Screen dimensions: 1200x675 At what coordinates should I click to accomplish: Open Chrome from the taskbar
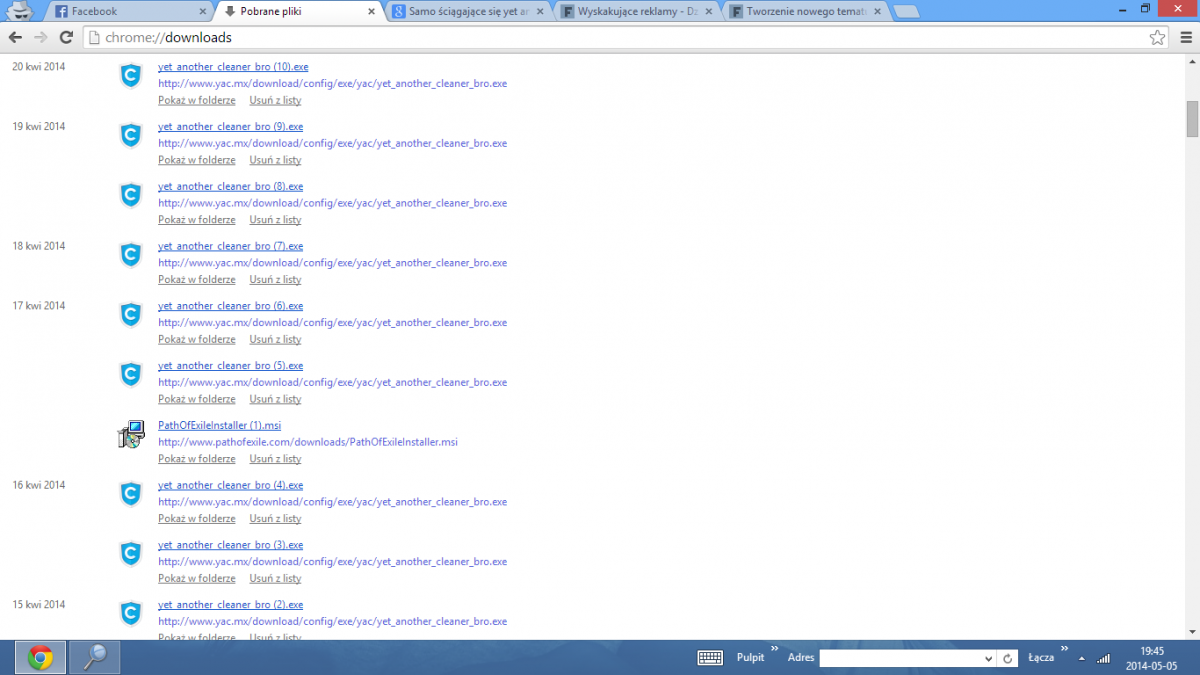(x=41, y=657)
